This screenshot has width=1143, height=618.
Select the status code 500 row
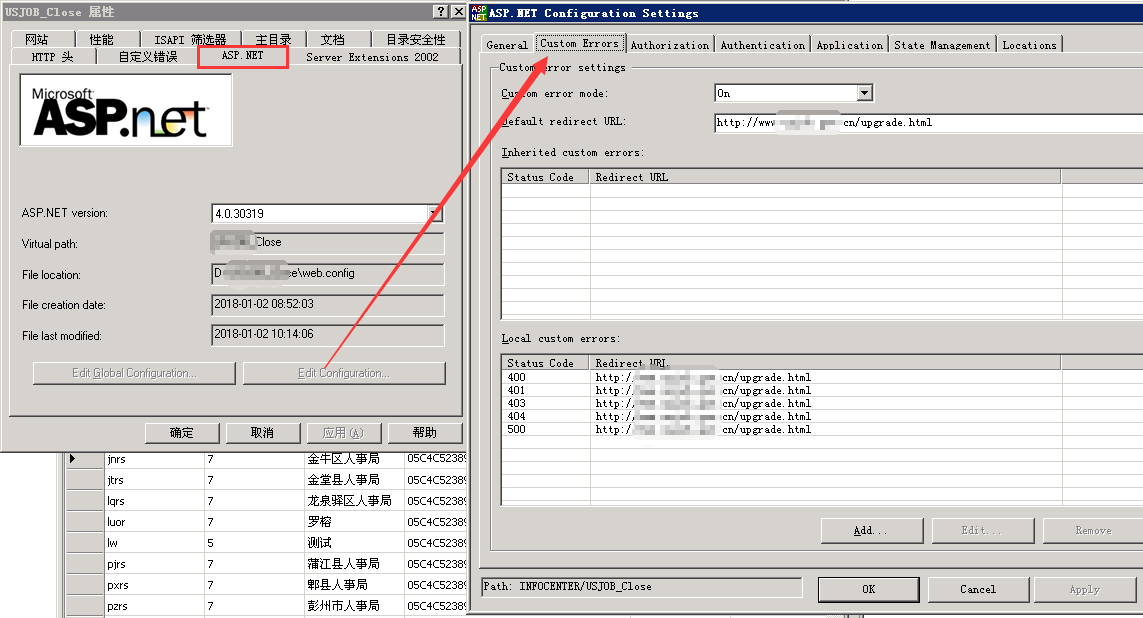[822, 430]
